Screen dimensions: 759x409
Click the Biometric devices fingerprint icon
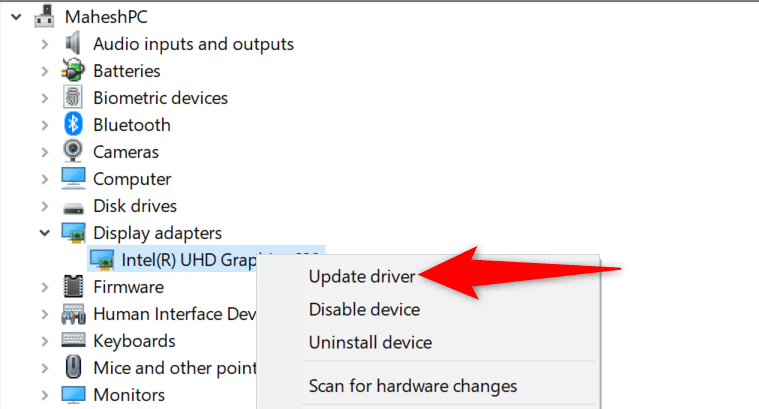73,98
